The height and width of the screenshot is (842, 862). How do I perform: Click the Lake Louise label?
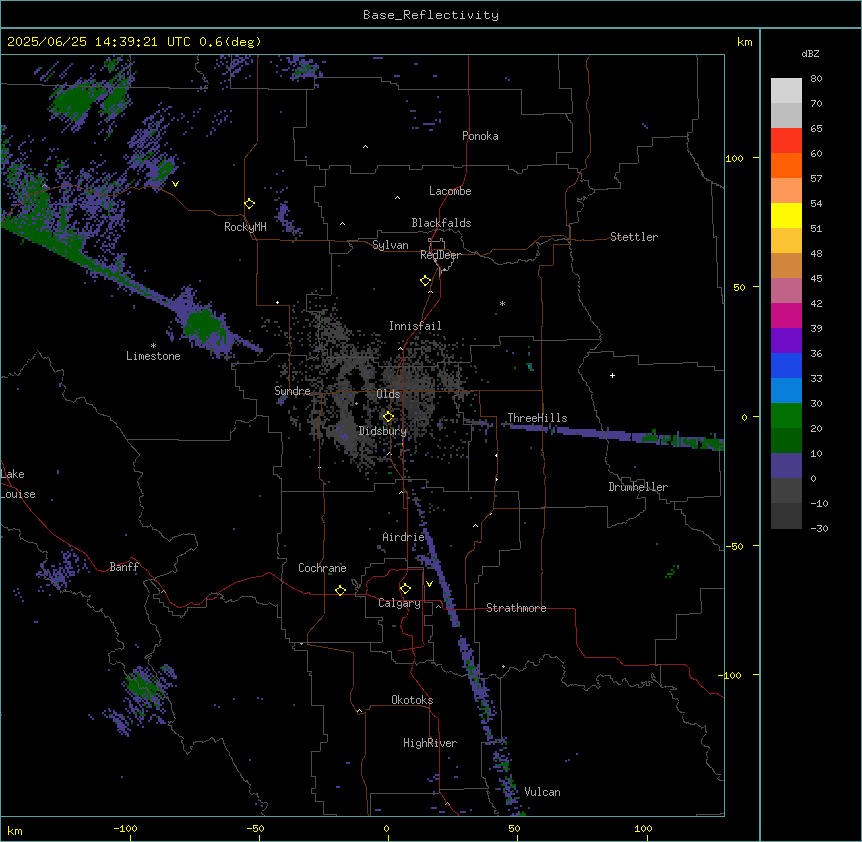point(18,484)
